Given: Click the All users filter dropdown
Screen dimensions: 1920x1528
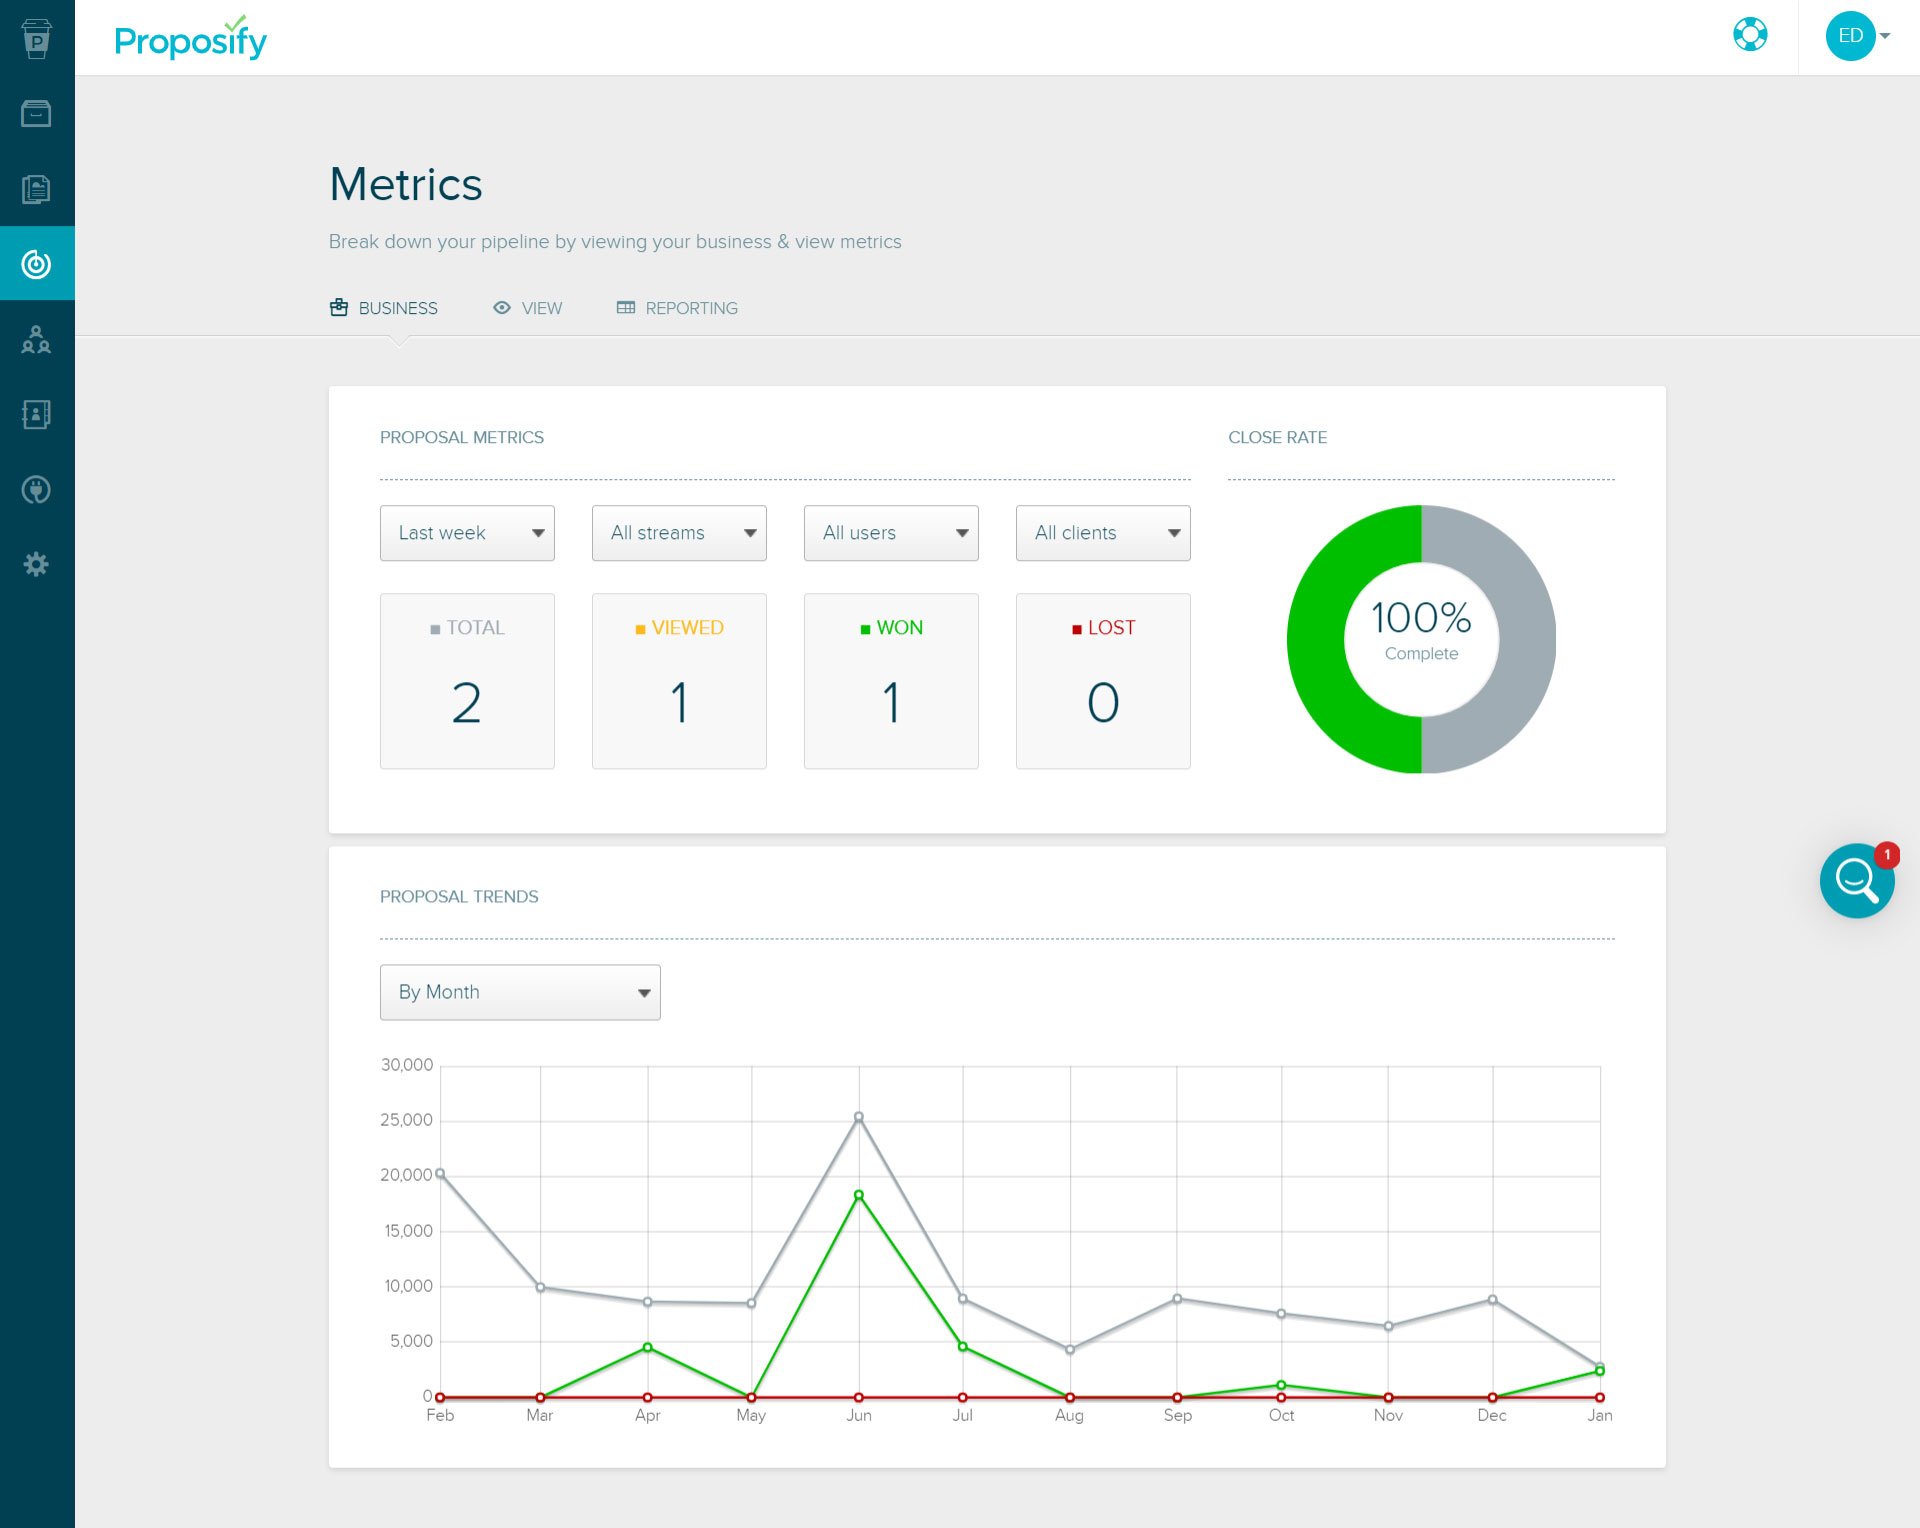Looking at the screenshot, I should click(891, 533).
